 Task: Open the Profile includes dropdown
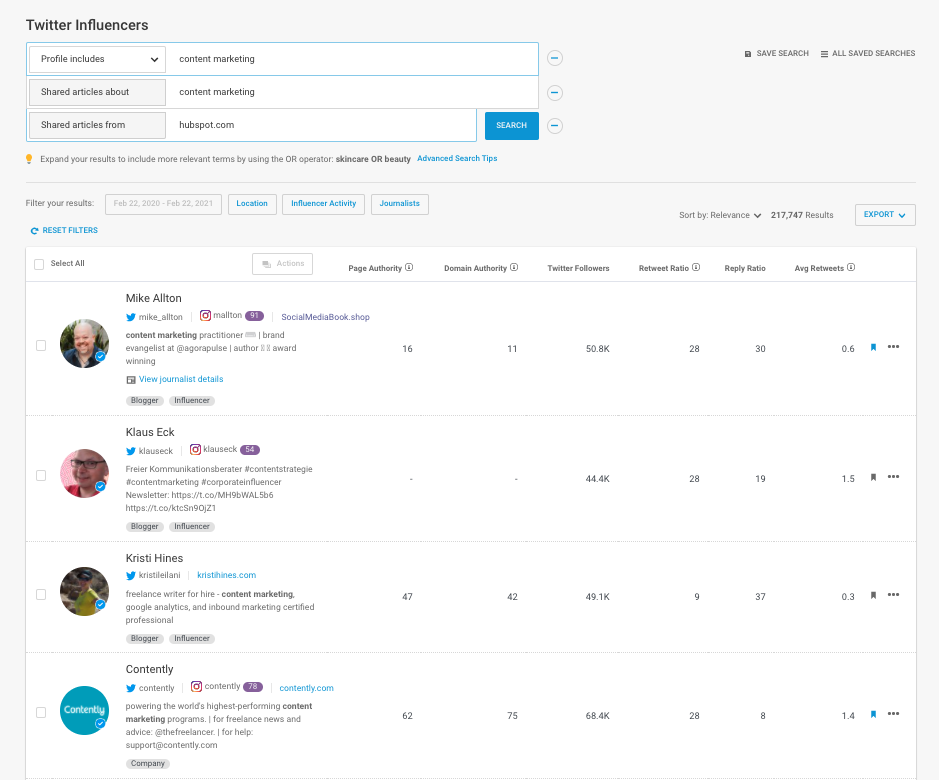[x=98, y=59]
